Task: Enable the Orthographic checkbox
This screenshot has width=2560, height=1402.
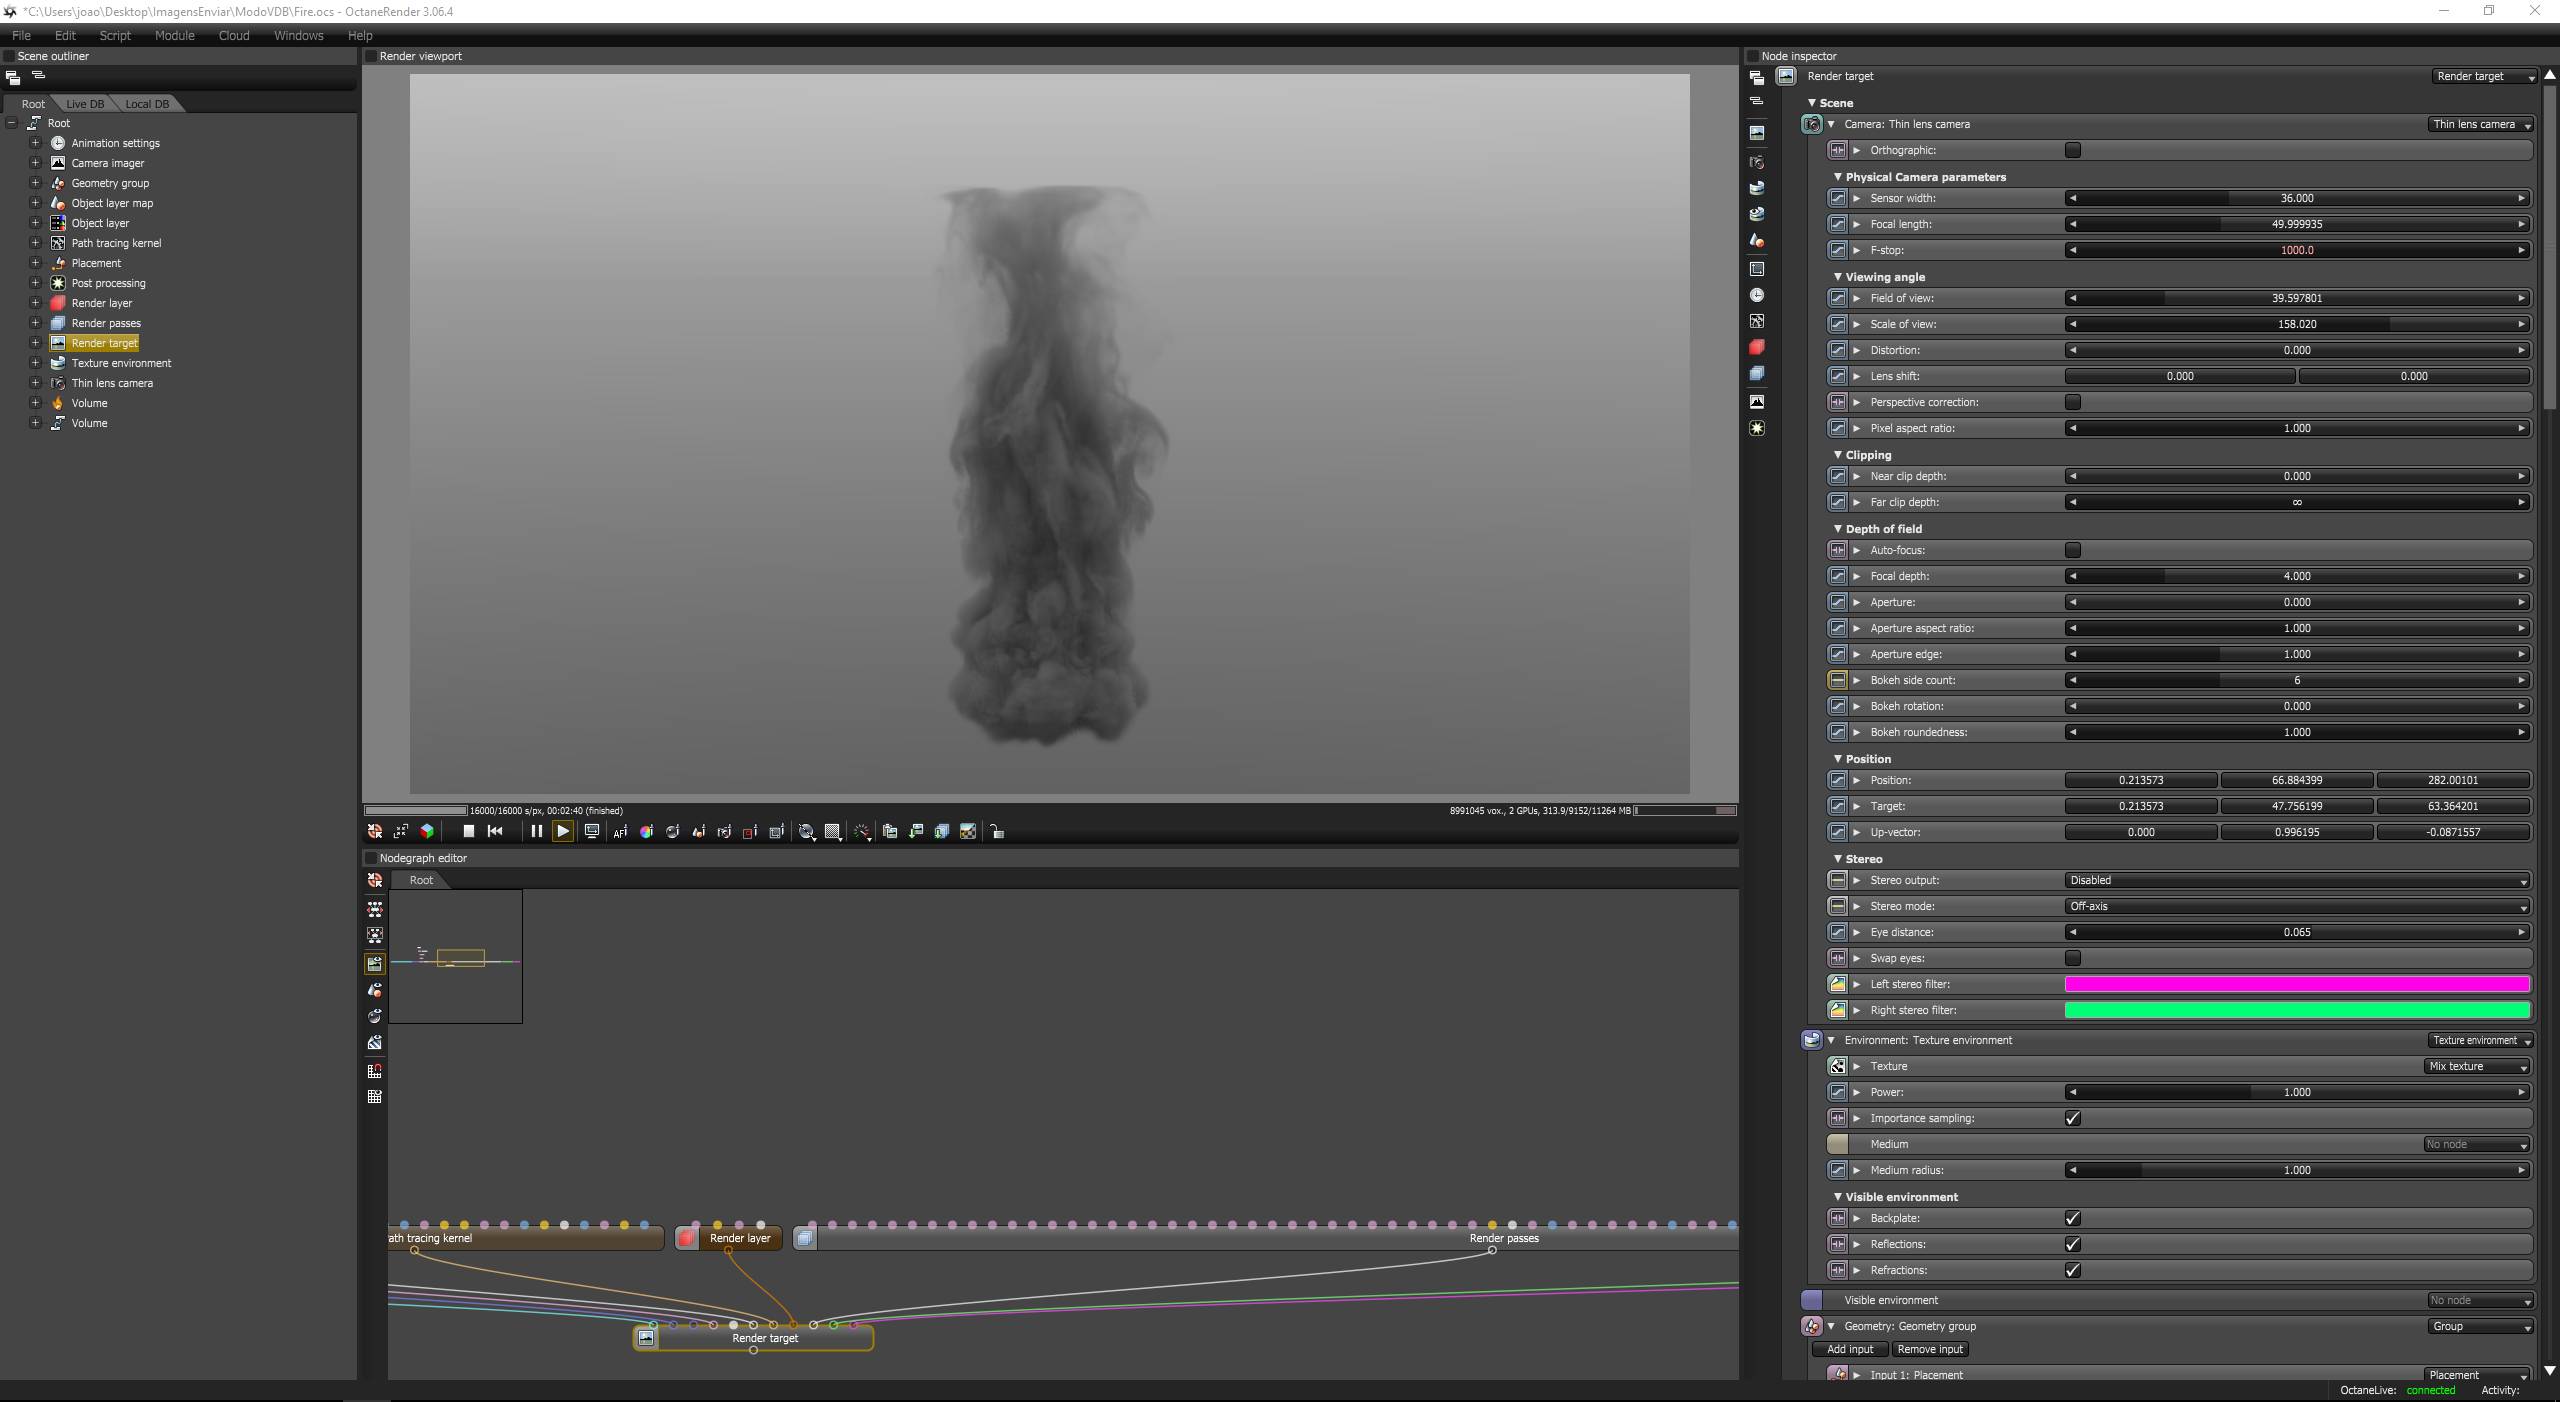Action: [2072, 150]
